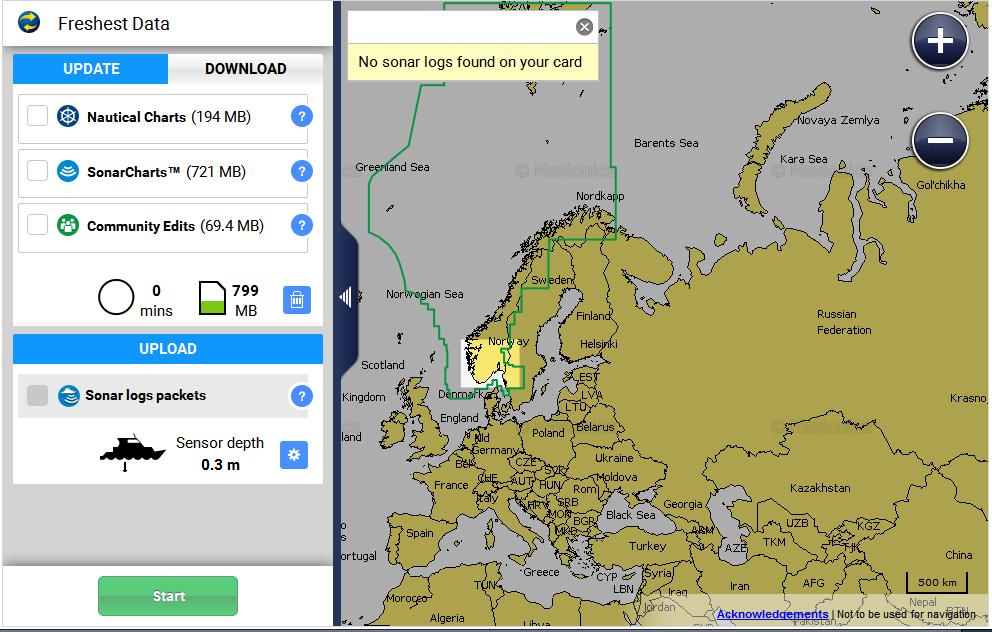Viewport: 992px width, 632px height.
Task: Click the 'Ukraine' map label
Action: (614, 457)
